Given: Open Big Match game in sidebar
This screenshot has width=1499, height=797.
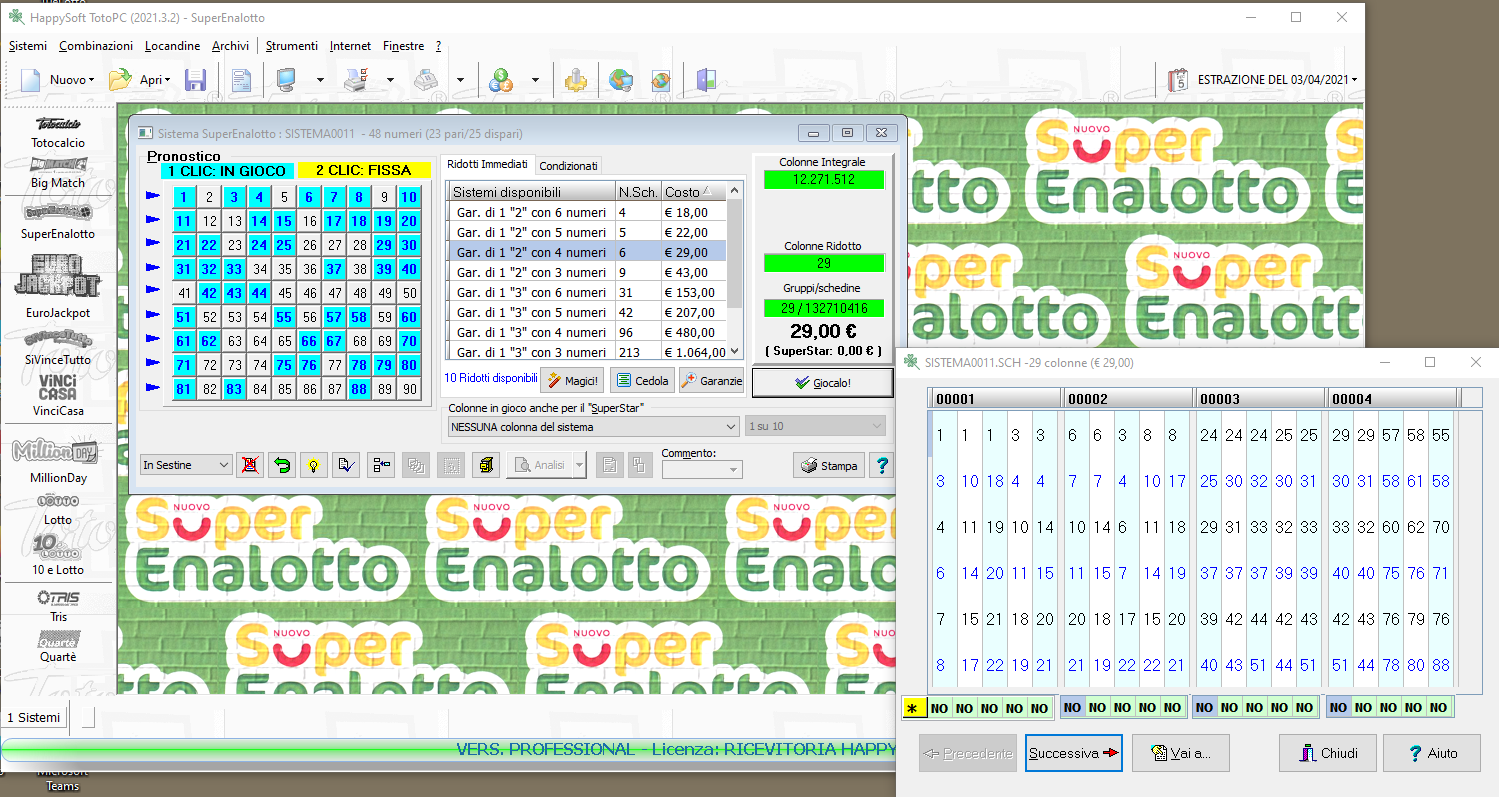Looking at the screenshot, I should [58, 173].
